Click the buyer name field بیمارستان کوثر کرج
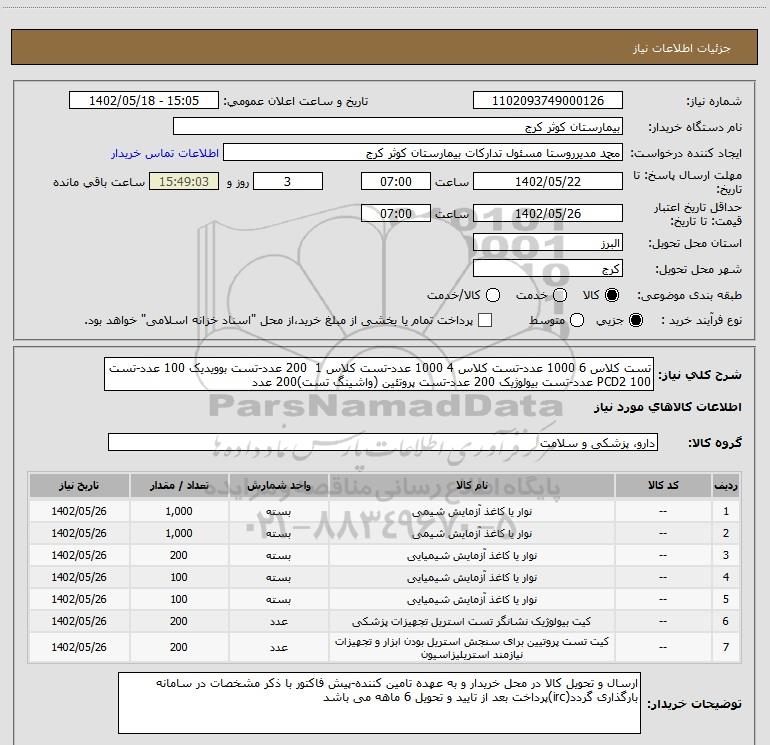 pos(398,127)
